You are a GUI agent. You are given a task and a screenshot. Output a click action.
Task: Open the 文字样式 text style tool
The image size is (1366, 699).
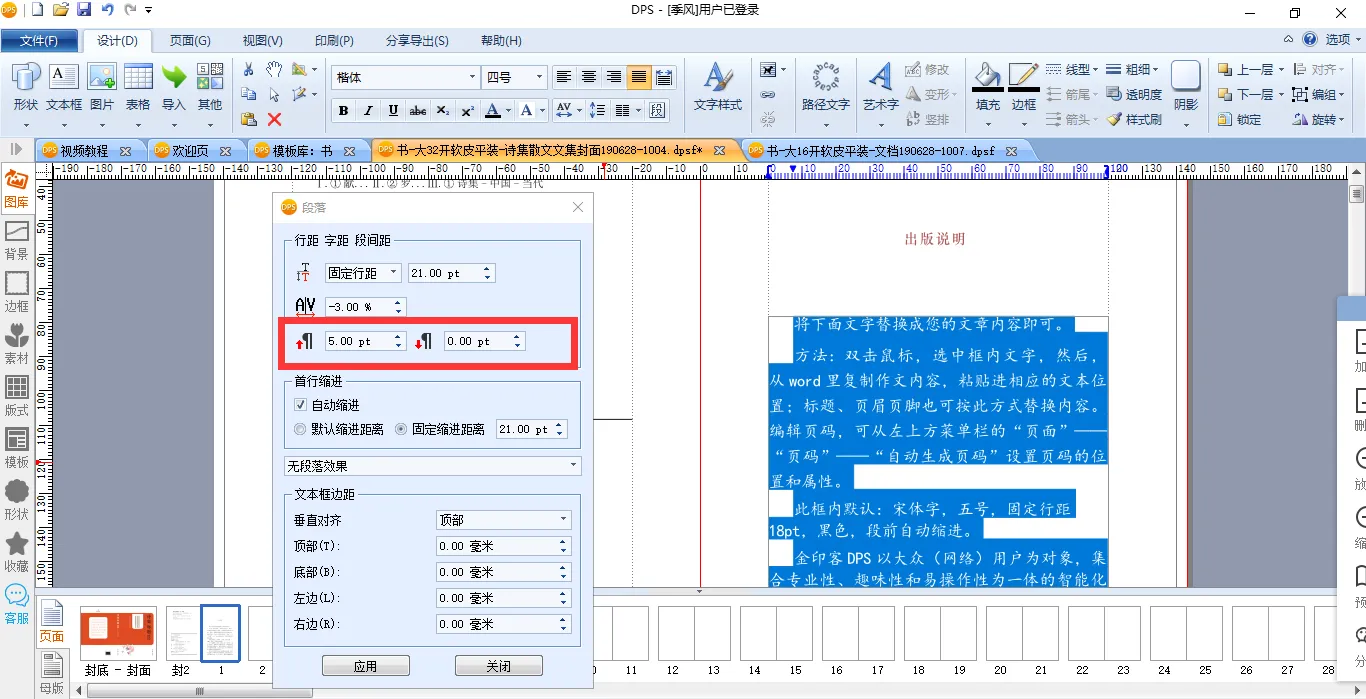click(718, 88)
